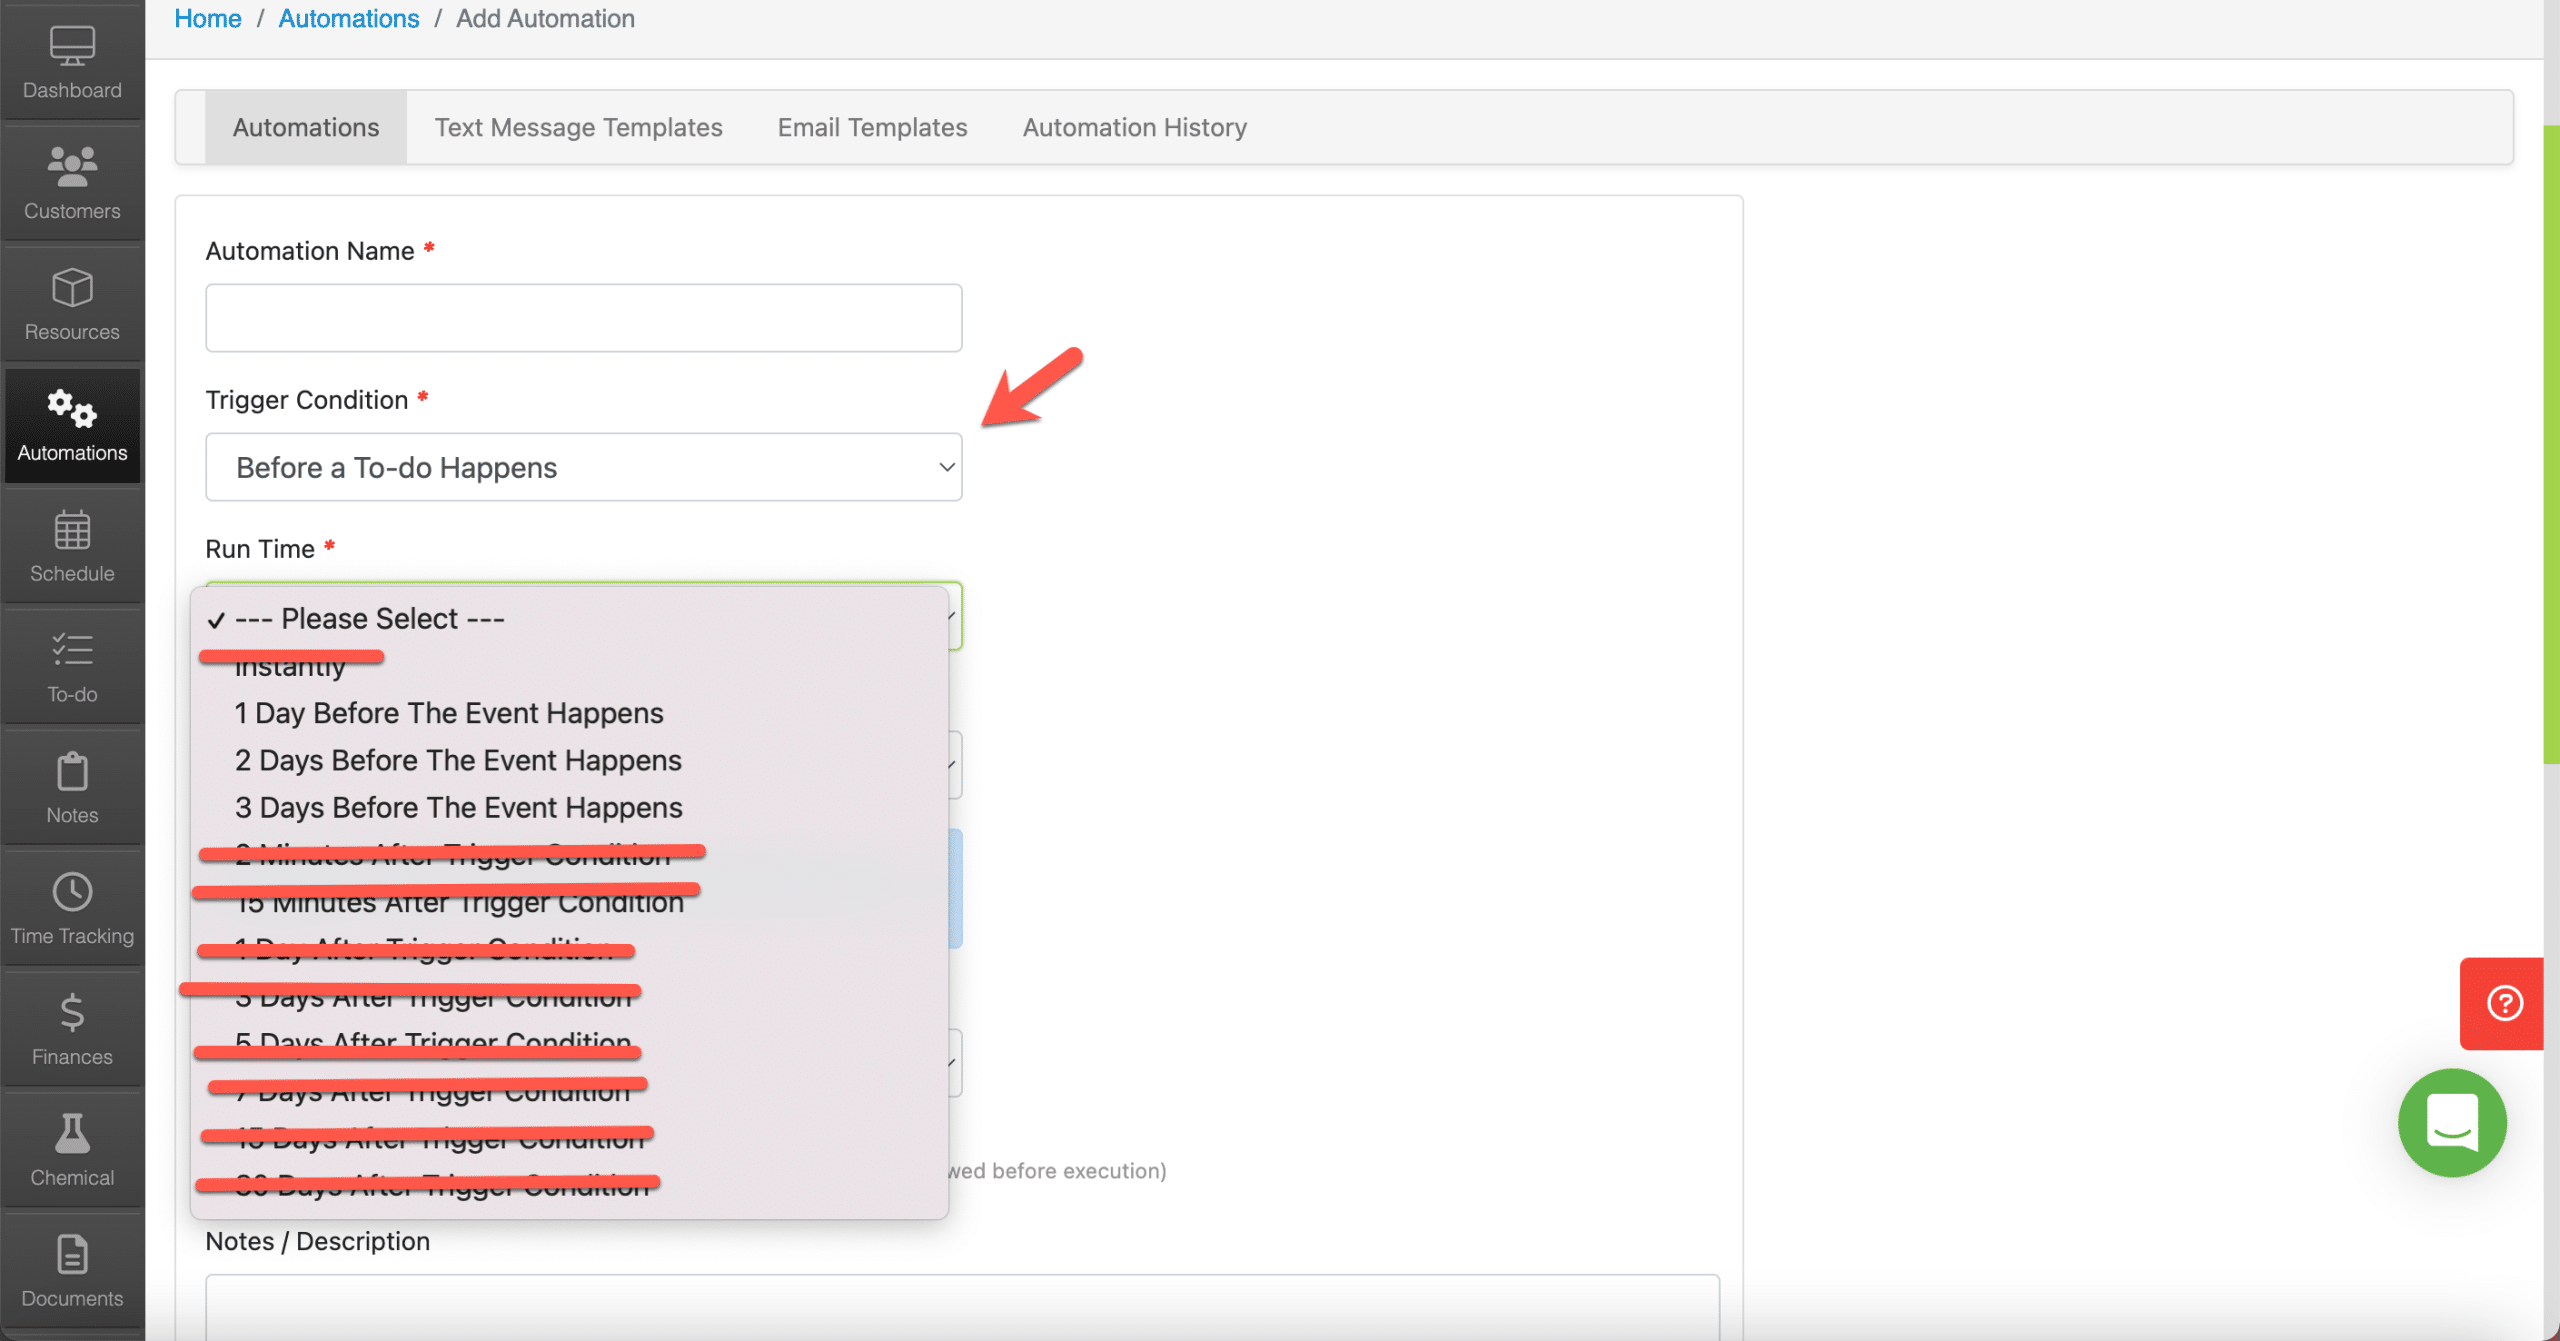Open the Finances dollar section

click(x=71, y=1028)
